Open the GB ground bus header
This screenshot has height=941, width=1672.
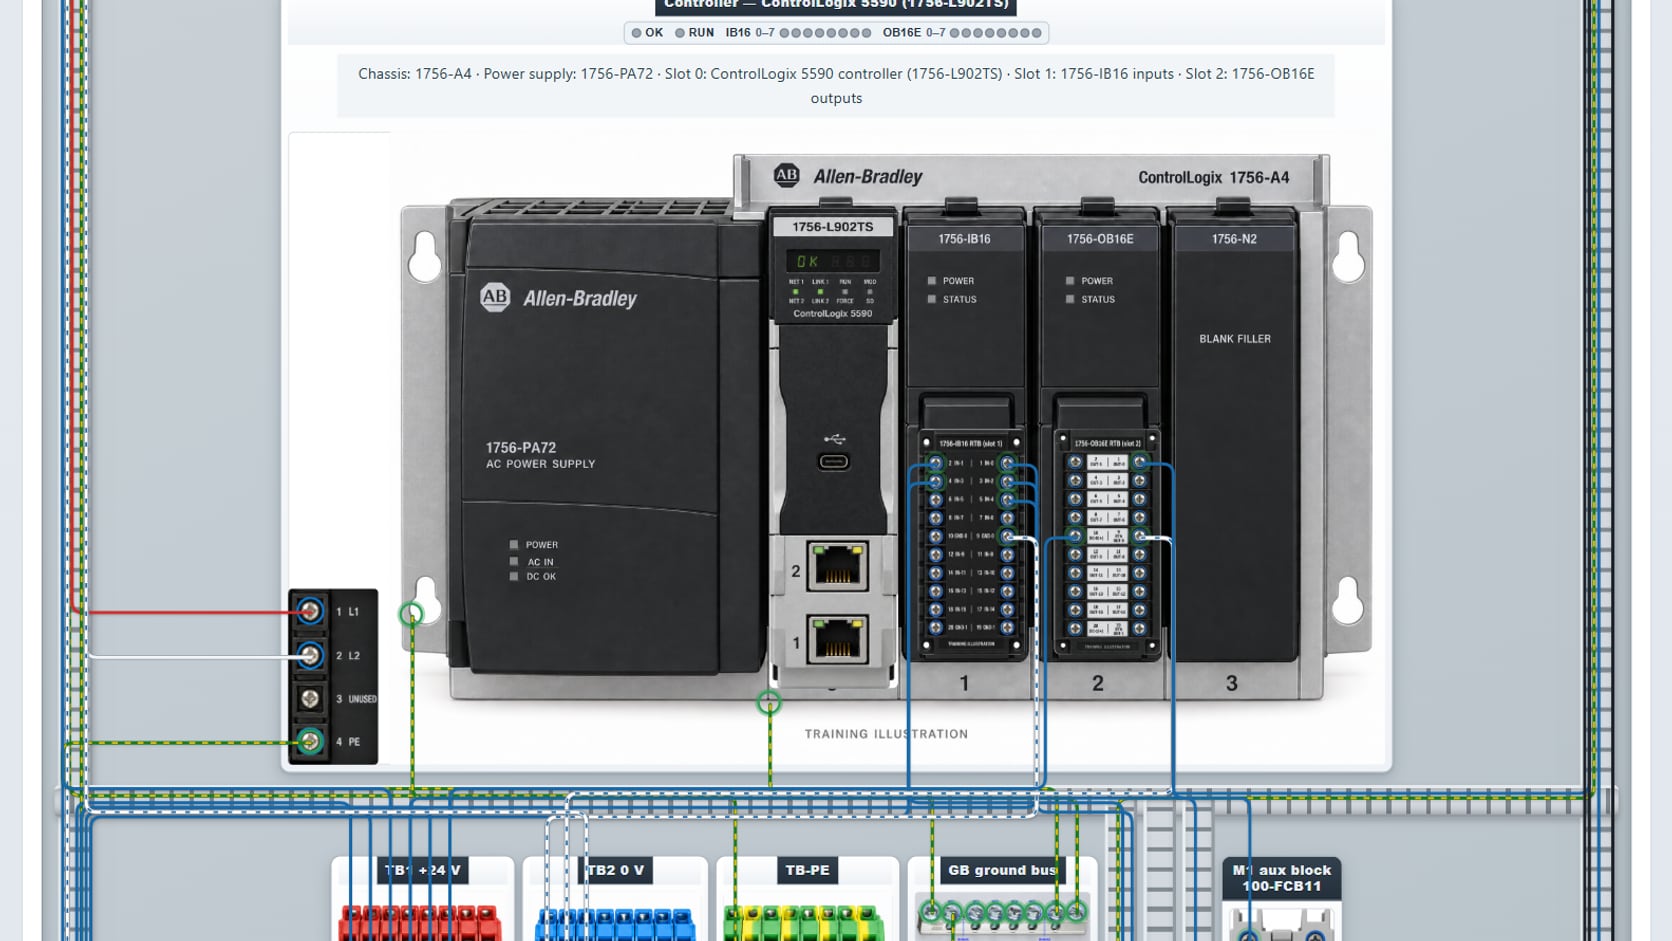(1002, 870)
